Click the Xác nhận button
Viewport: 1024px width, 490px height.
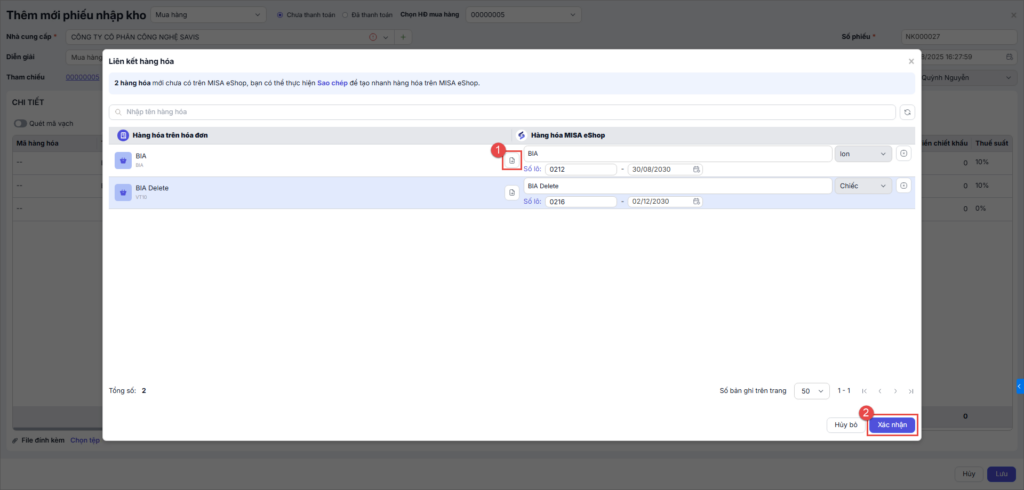pyautogui.click(x=892, y=425)
